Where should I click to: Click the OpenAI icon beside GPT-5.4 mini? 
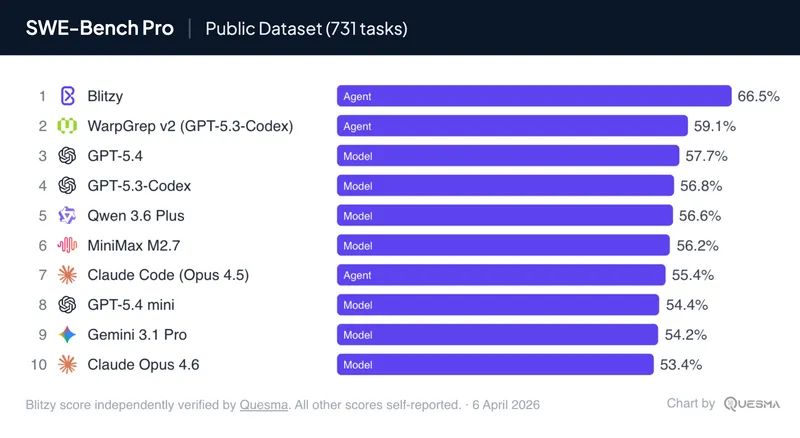[x=68, y=305]
